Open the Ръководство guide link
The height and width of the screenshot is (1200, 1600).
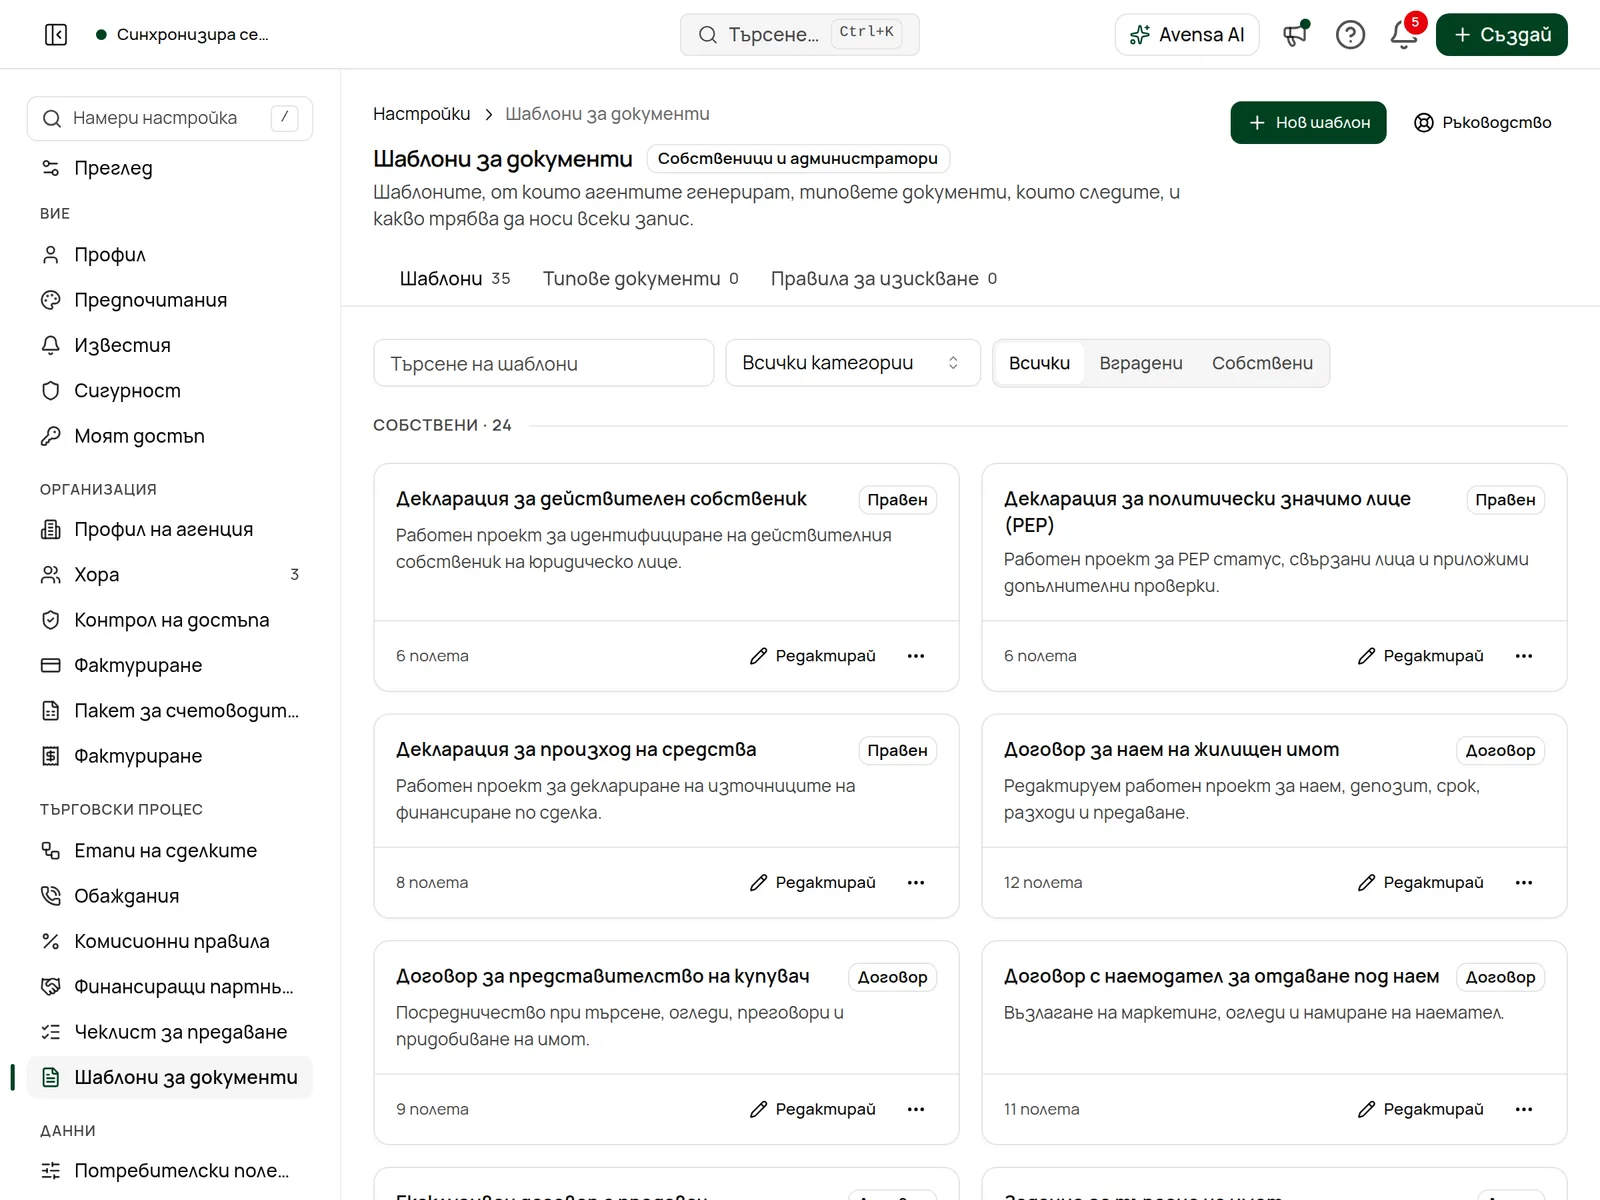[x=1483, y=122]
